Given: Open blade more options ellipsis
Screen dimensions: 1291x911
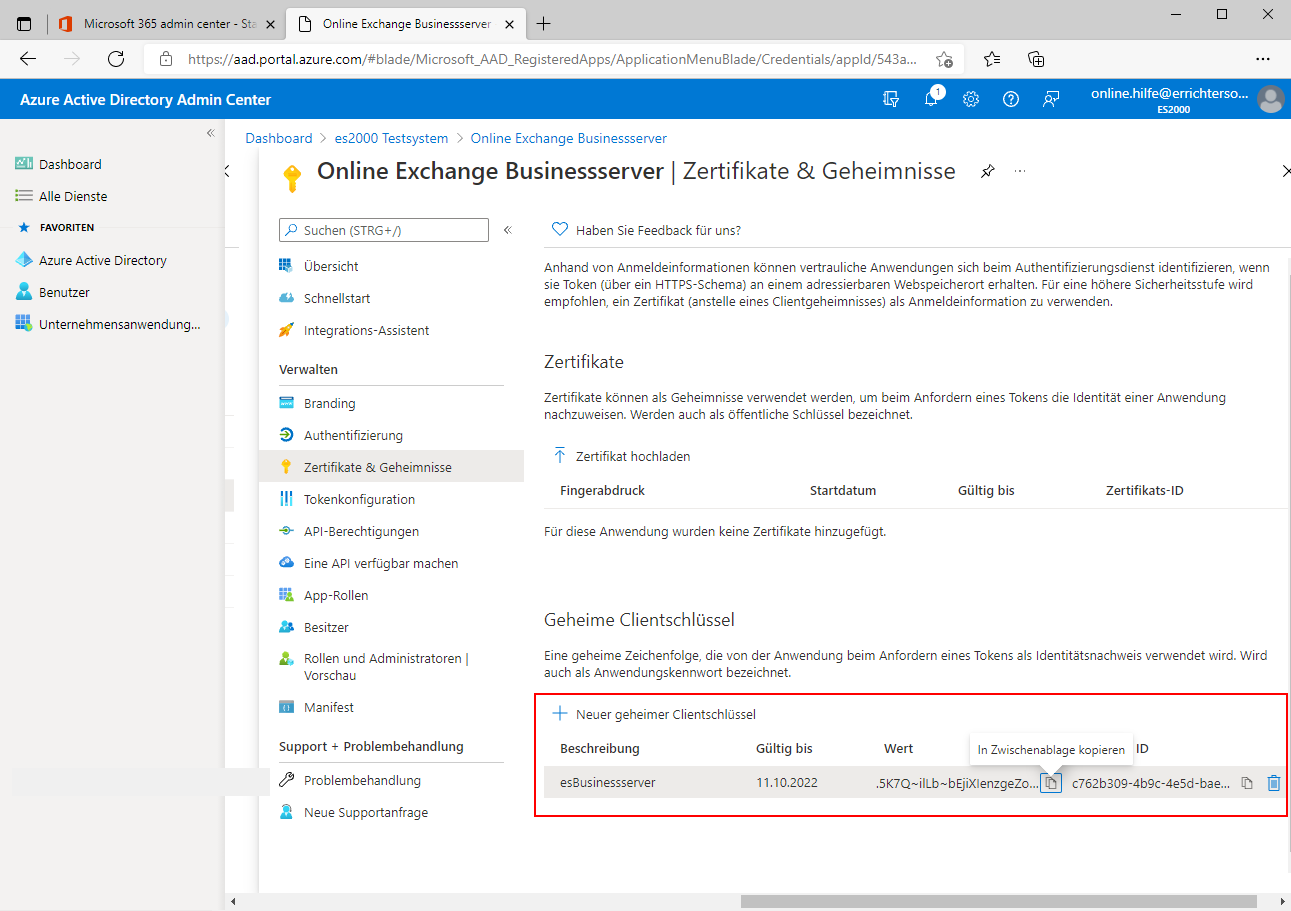Looking at the screenshot, I should coord(1020,172).
